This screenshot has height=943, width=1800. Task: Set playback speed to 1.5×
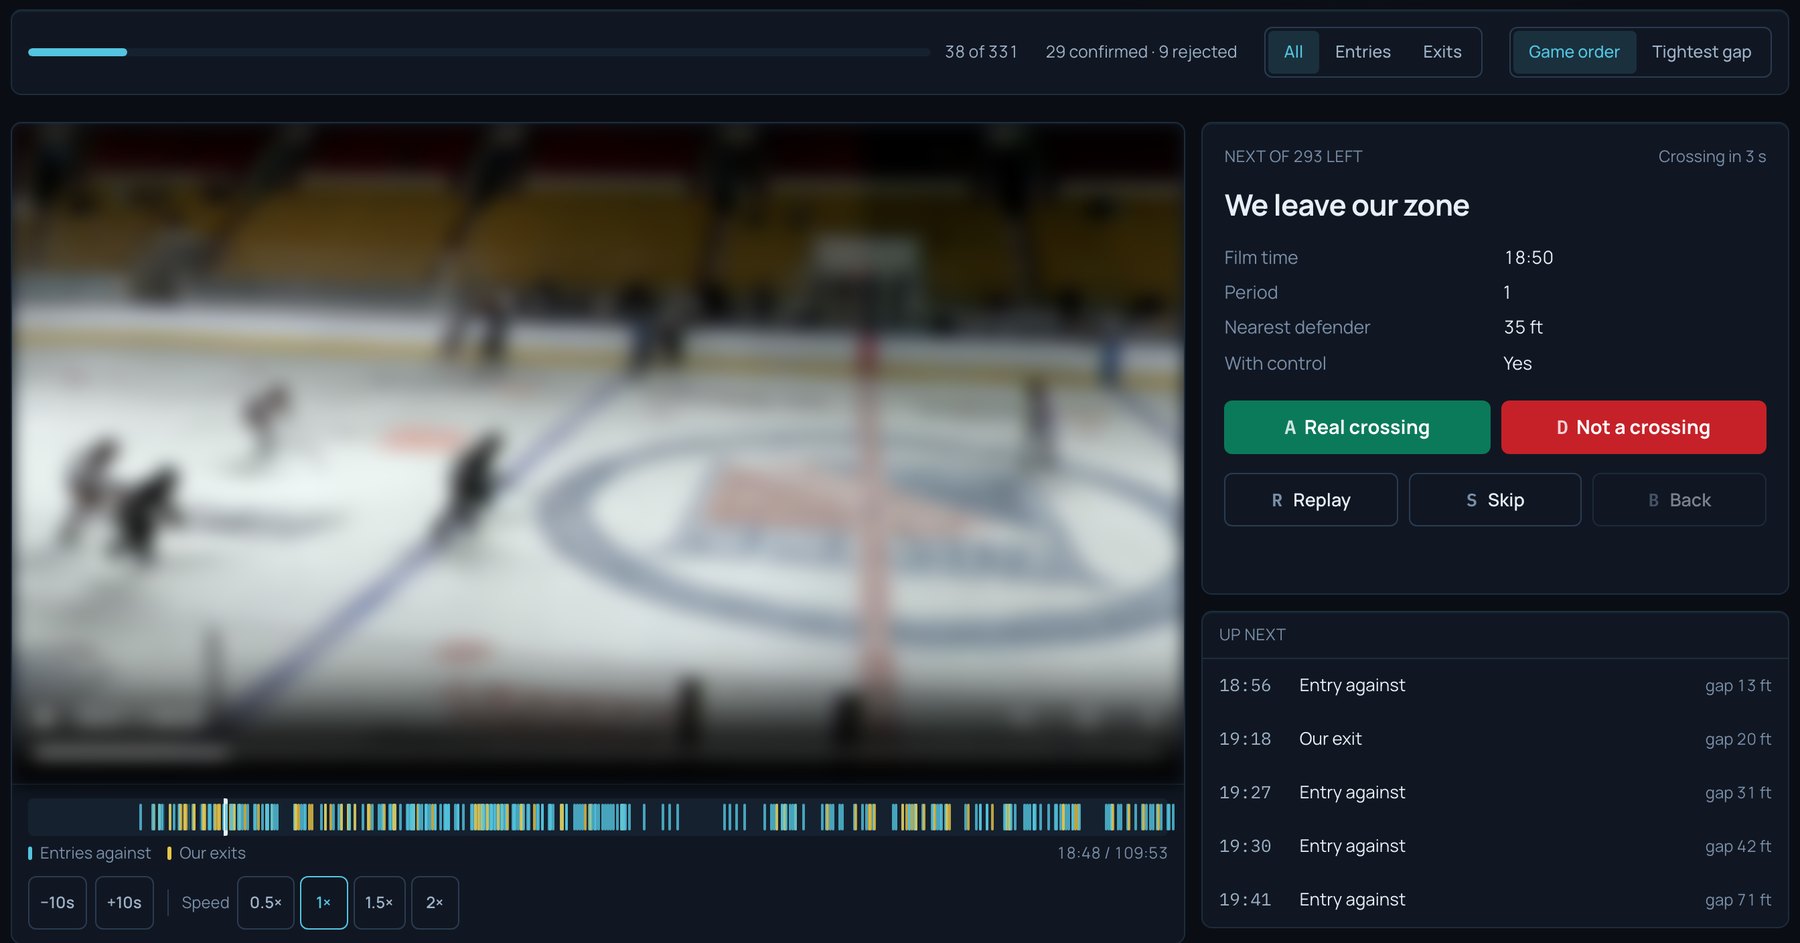point(379,903)
